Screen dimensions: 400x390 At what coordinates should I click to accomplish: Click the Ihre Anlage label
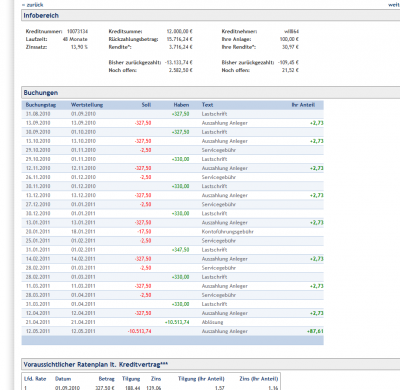pos(236,39)
